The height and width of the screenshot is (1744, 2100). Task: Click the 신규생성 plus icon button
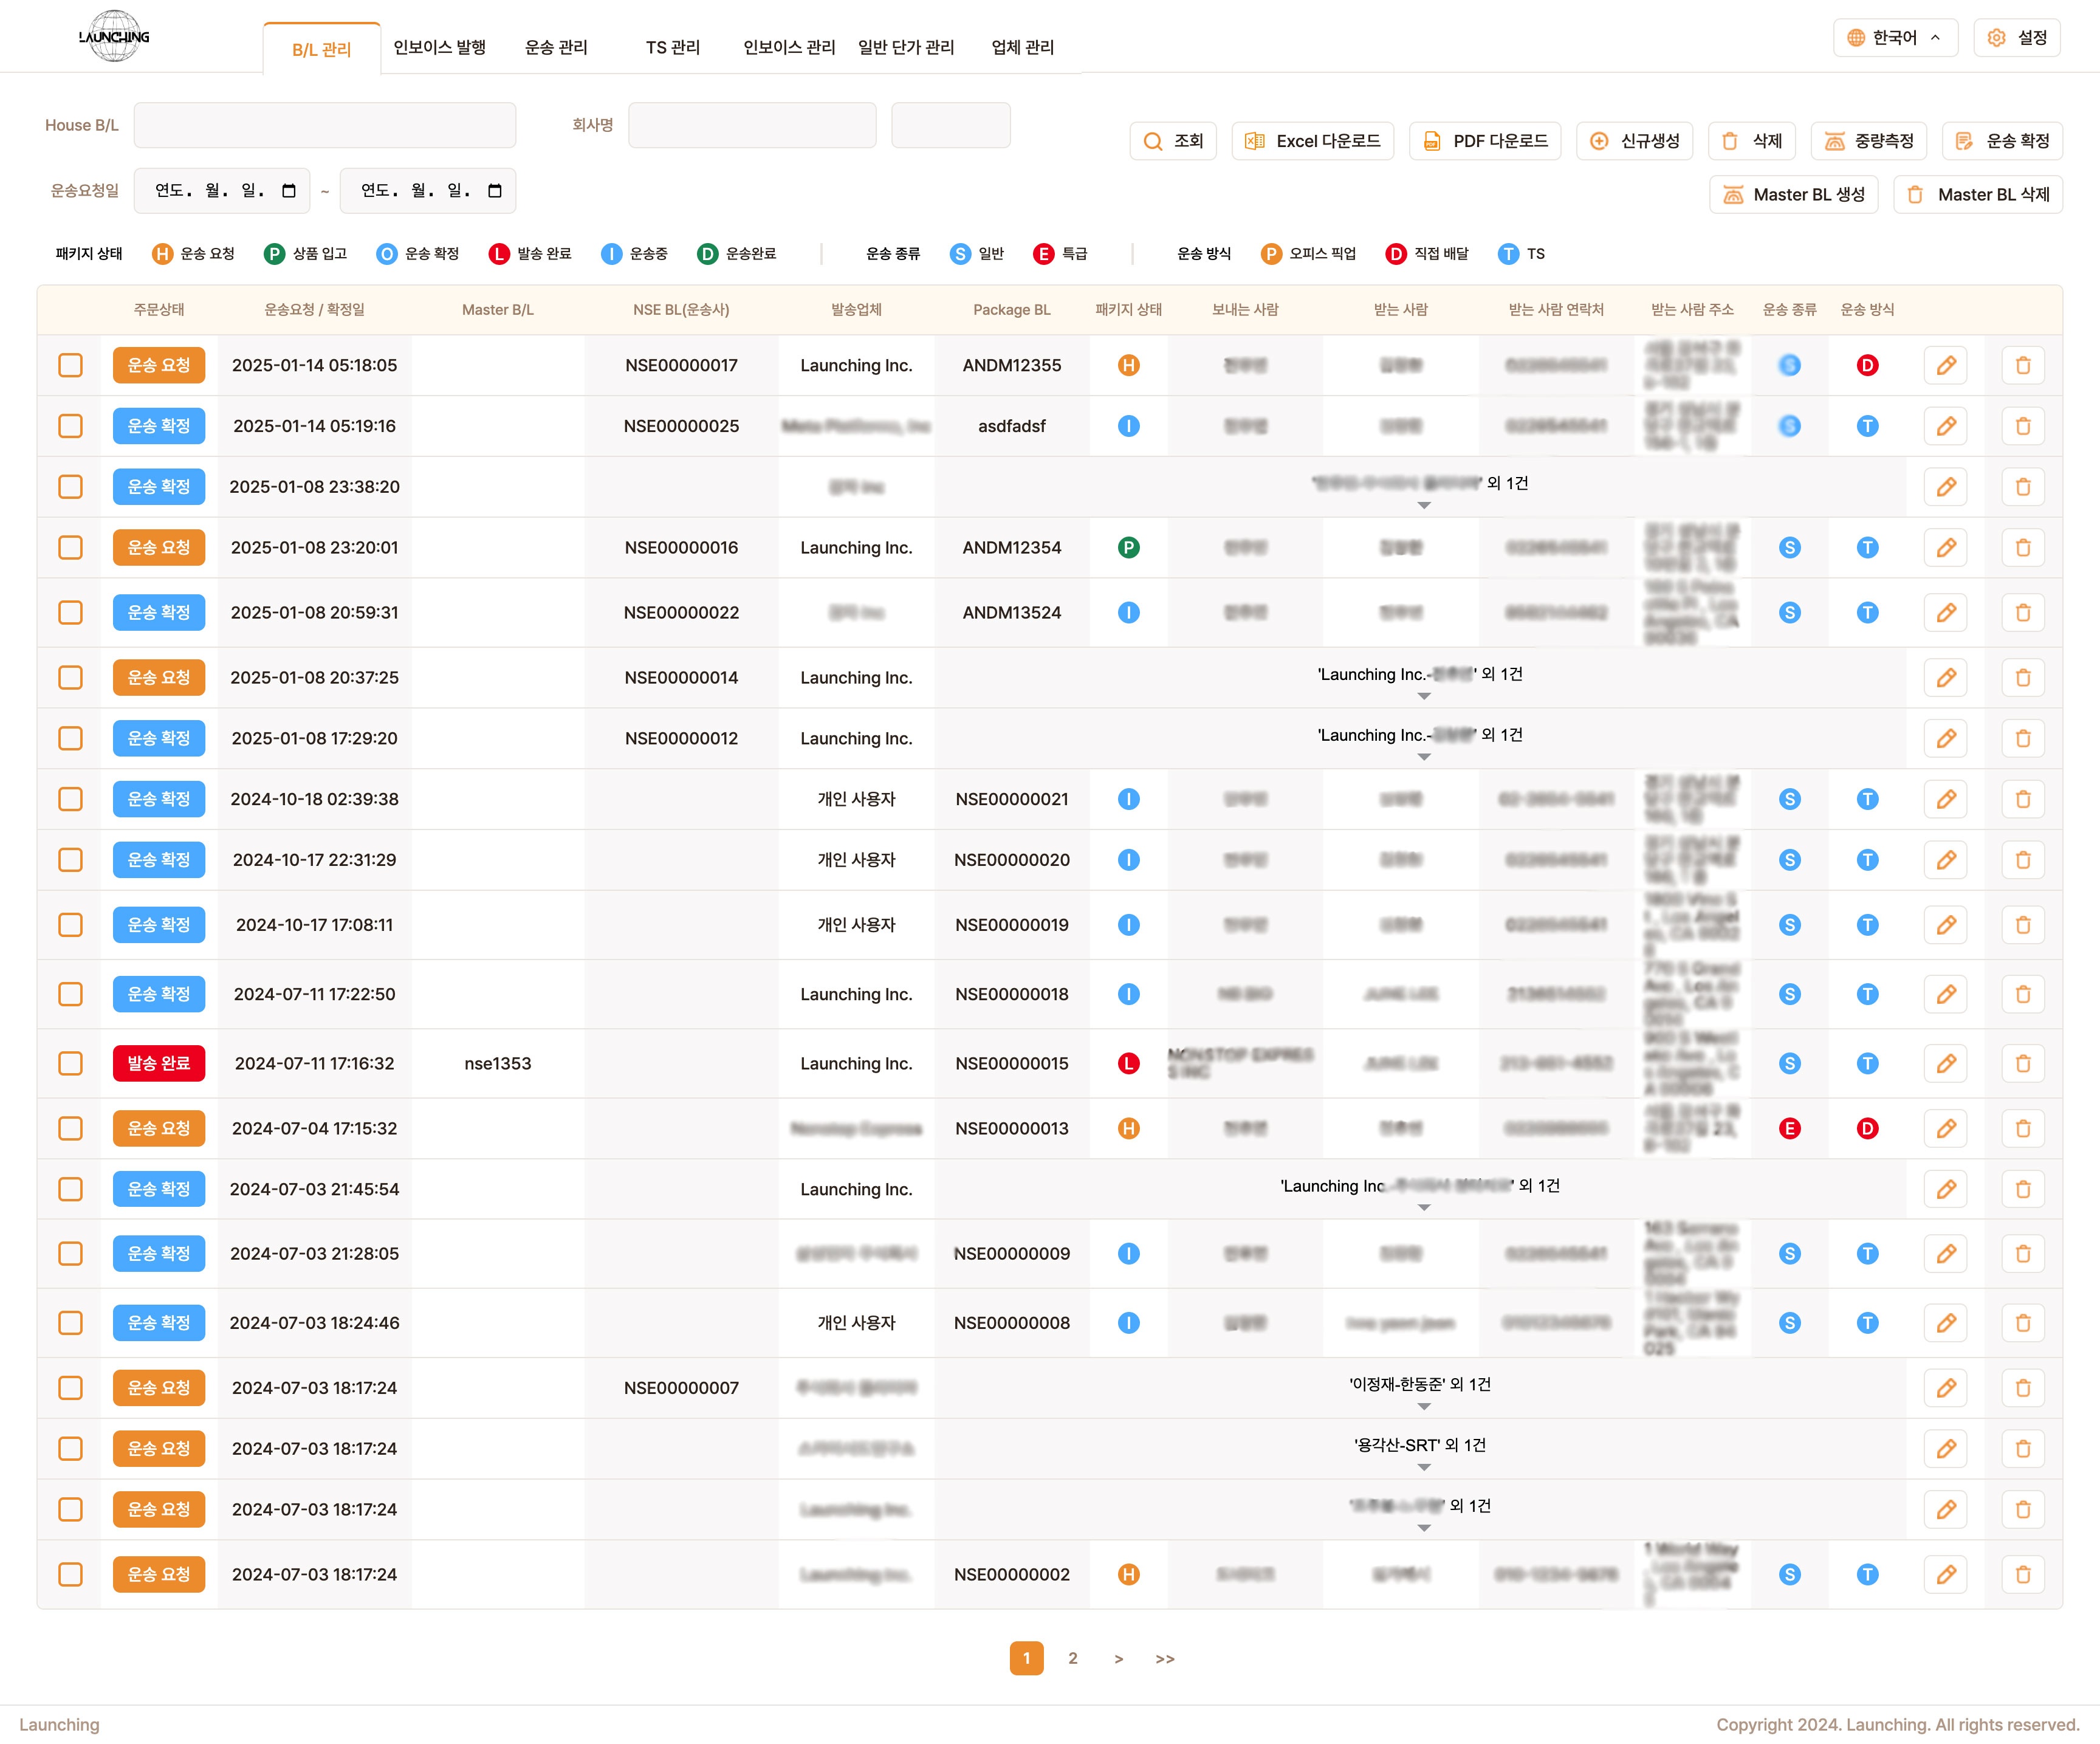point(1599,141)
